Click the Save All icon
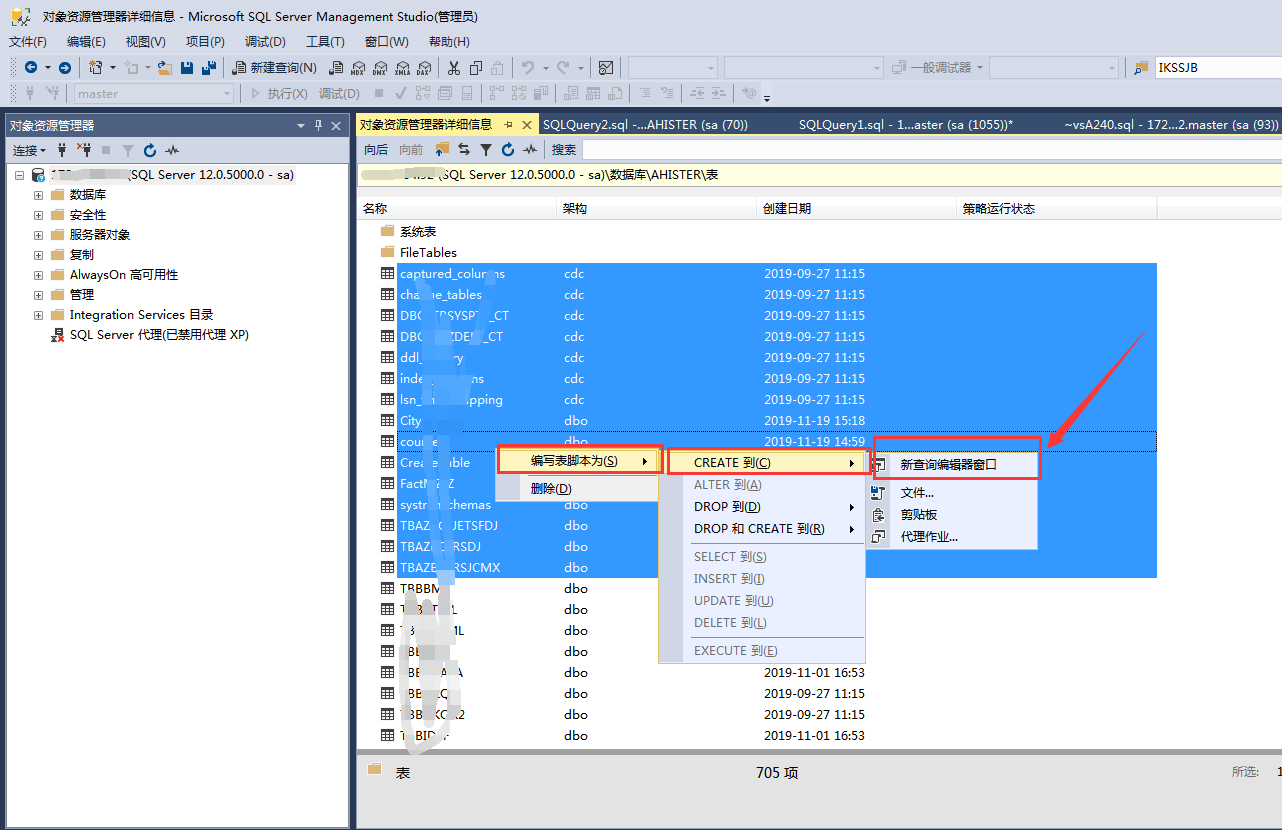The height and width of the screenshot is (830, 1282). click(209, 68)
